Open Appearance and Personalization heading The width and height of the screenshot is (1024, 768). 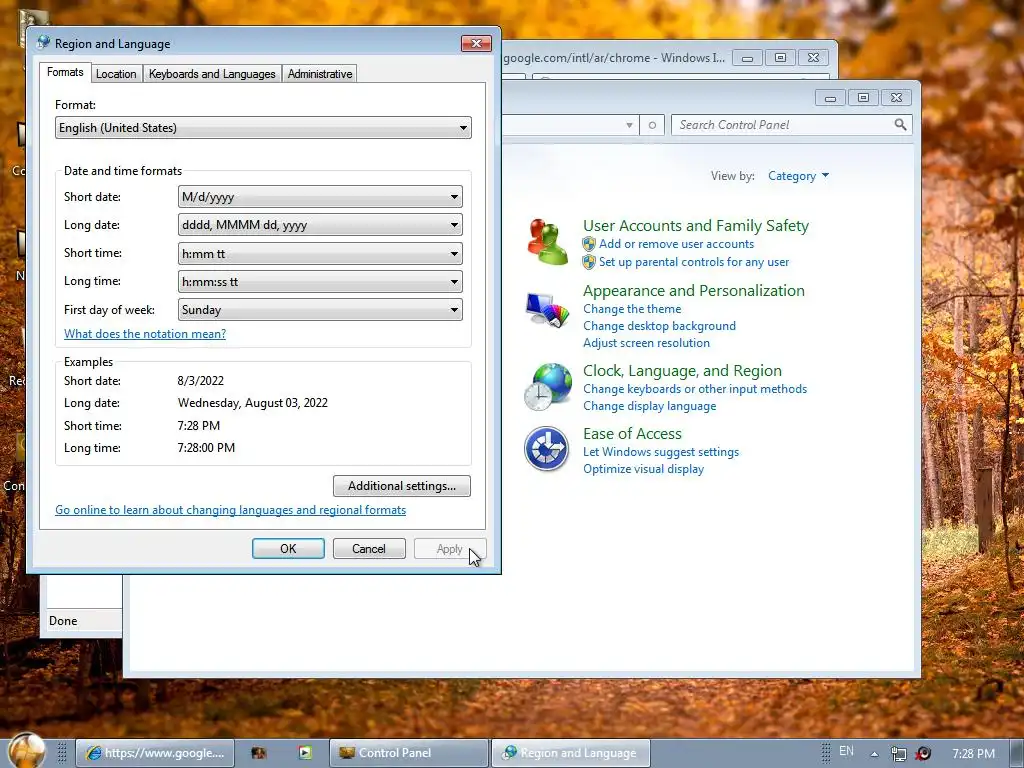point(694,291)
